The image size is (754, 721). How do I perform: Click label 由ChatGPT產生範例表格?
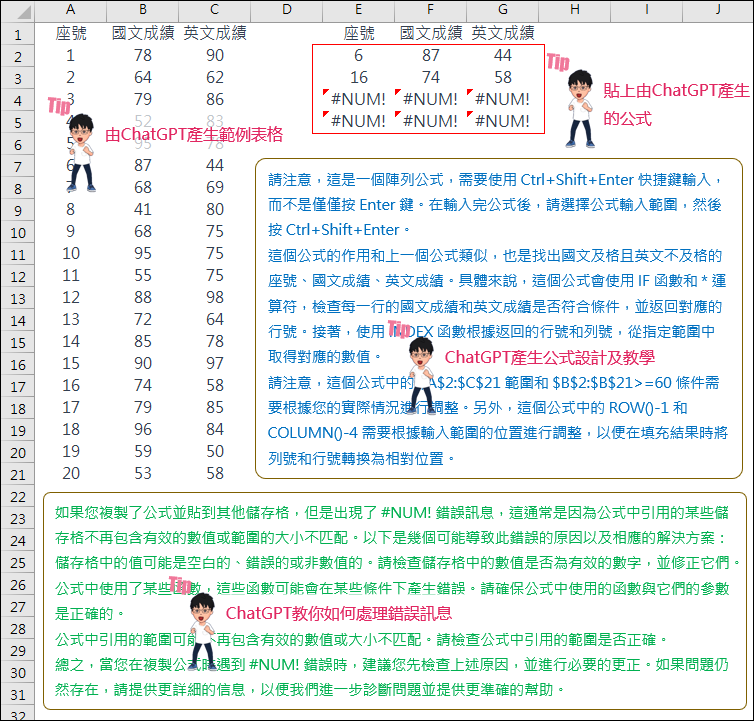point(194,134)
